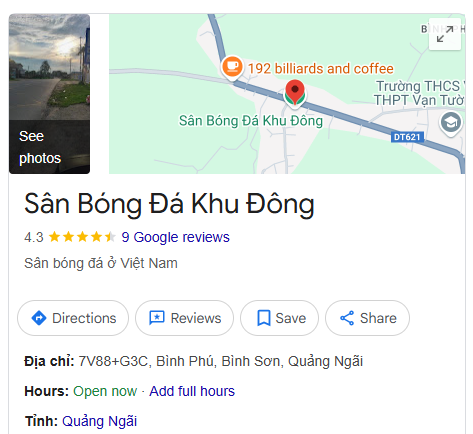
Task: Click the Save button label
Action: click(x=290, y=318)
